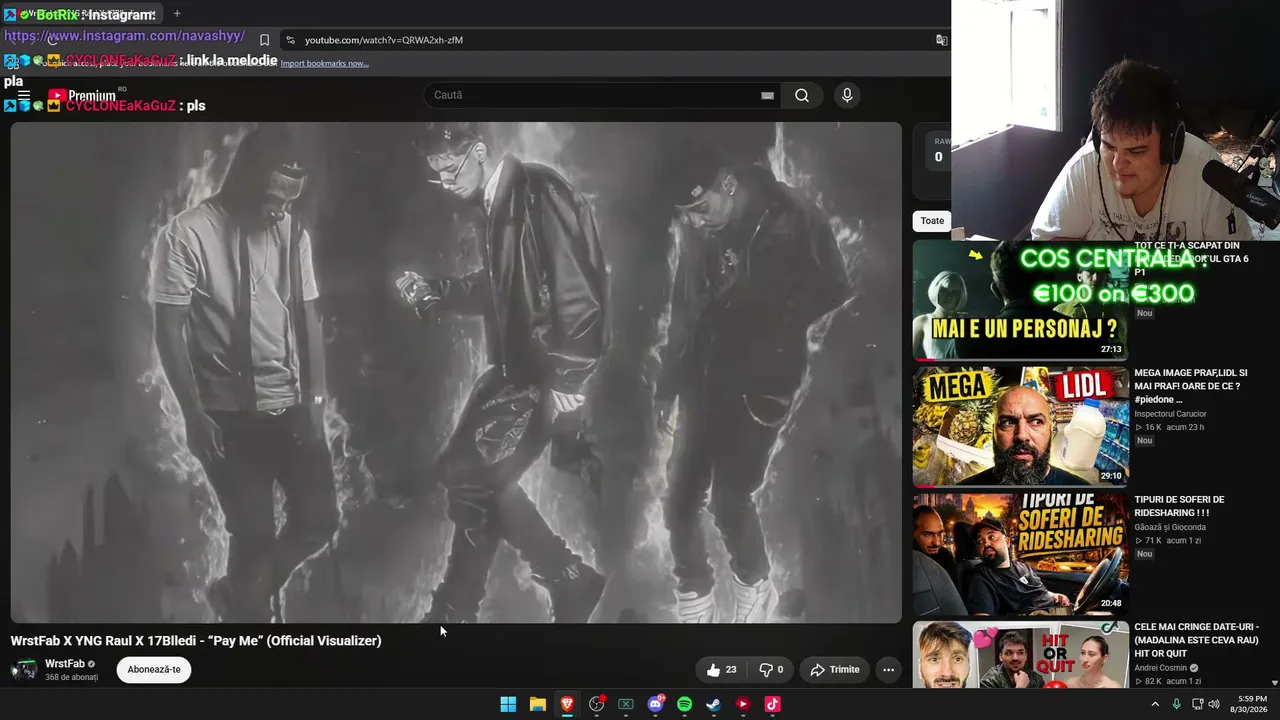Open the YouTube guide hamburger menu
The width and height of the screenshot is (1280, 720).
tap(24, 95)
